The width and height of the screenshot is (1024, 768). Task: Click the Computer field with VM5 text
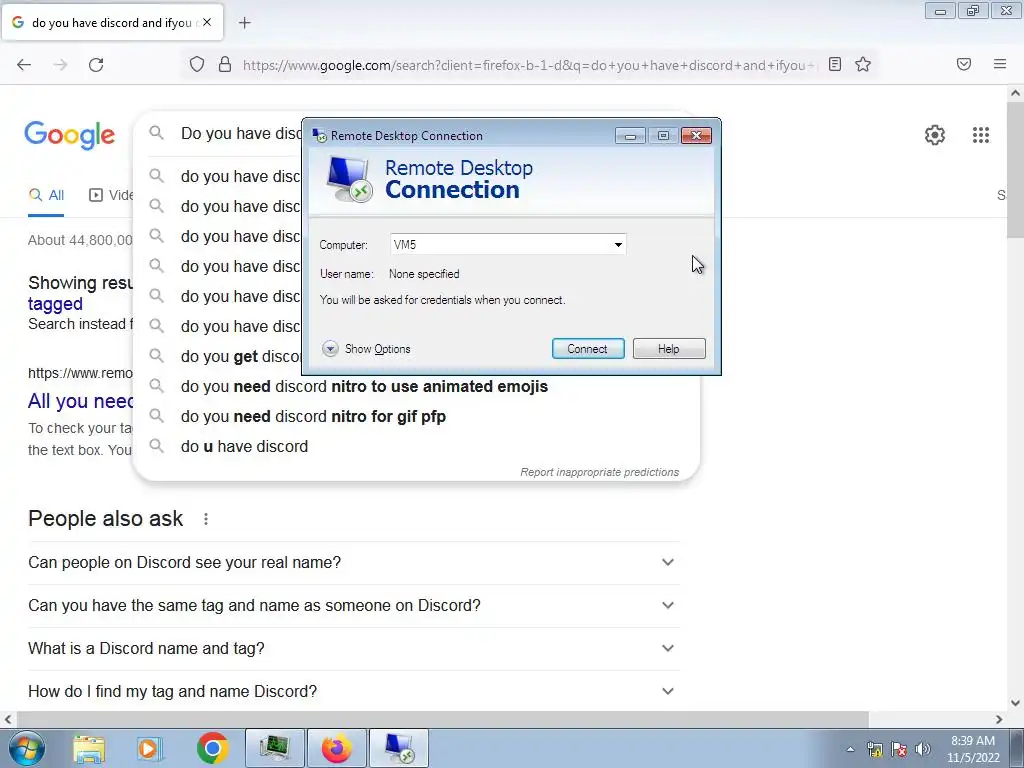point(507,245)
